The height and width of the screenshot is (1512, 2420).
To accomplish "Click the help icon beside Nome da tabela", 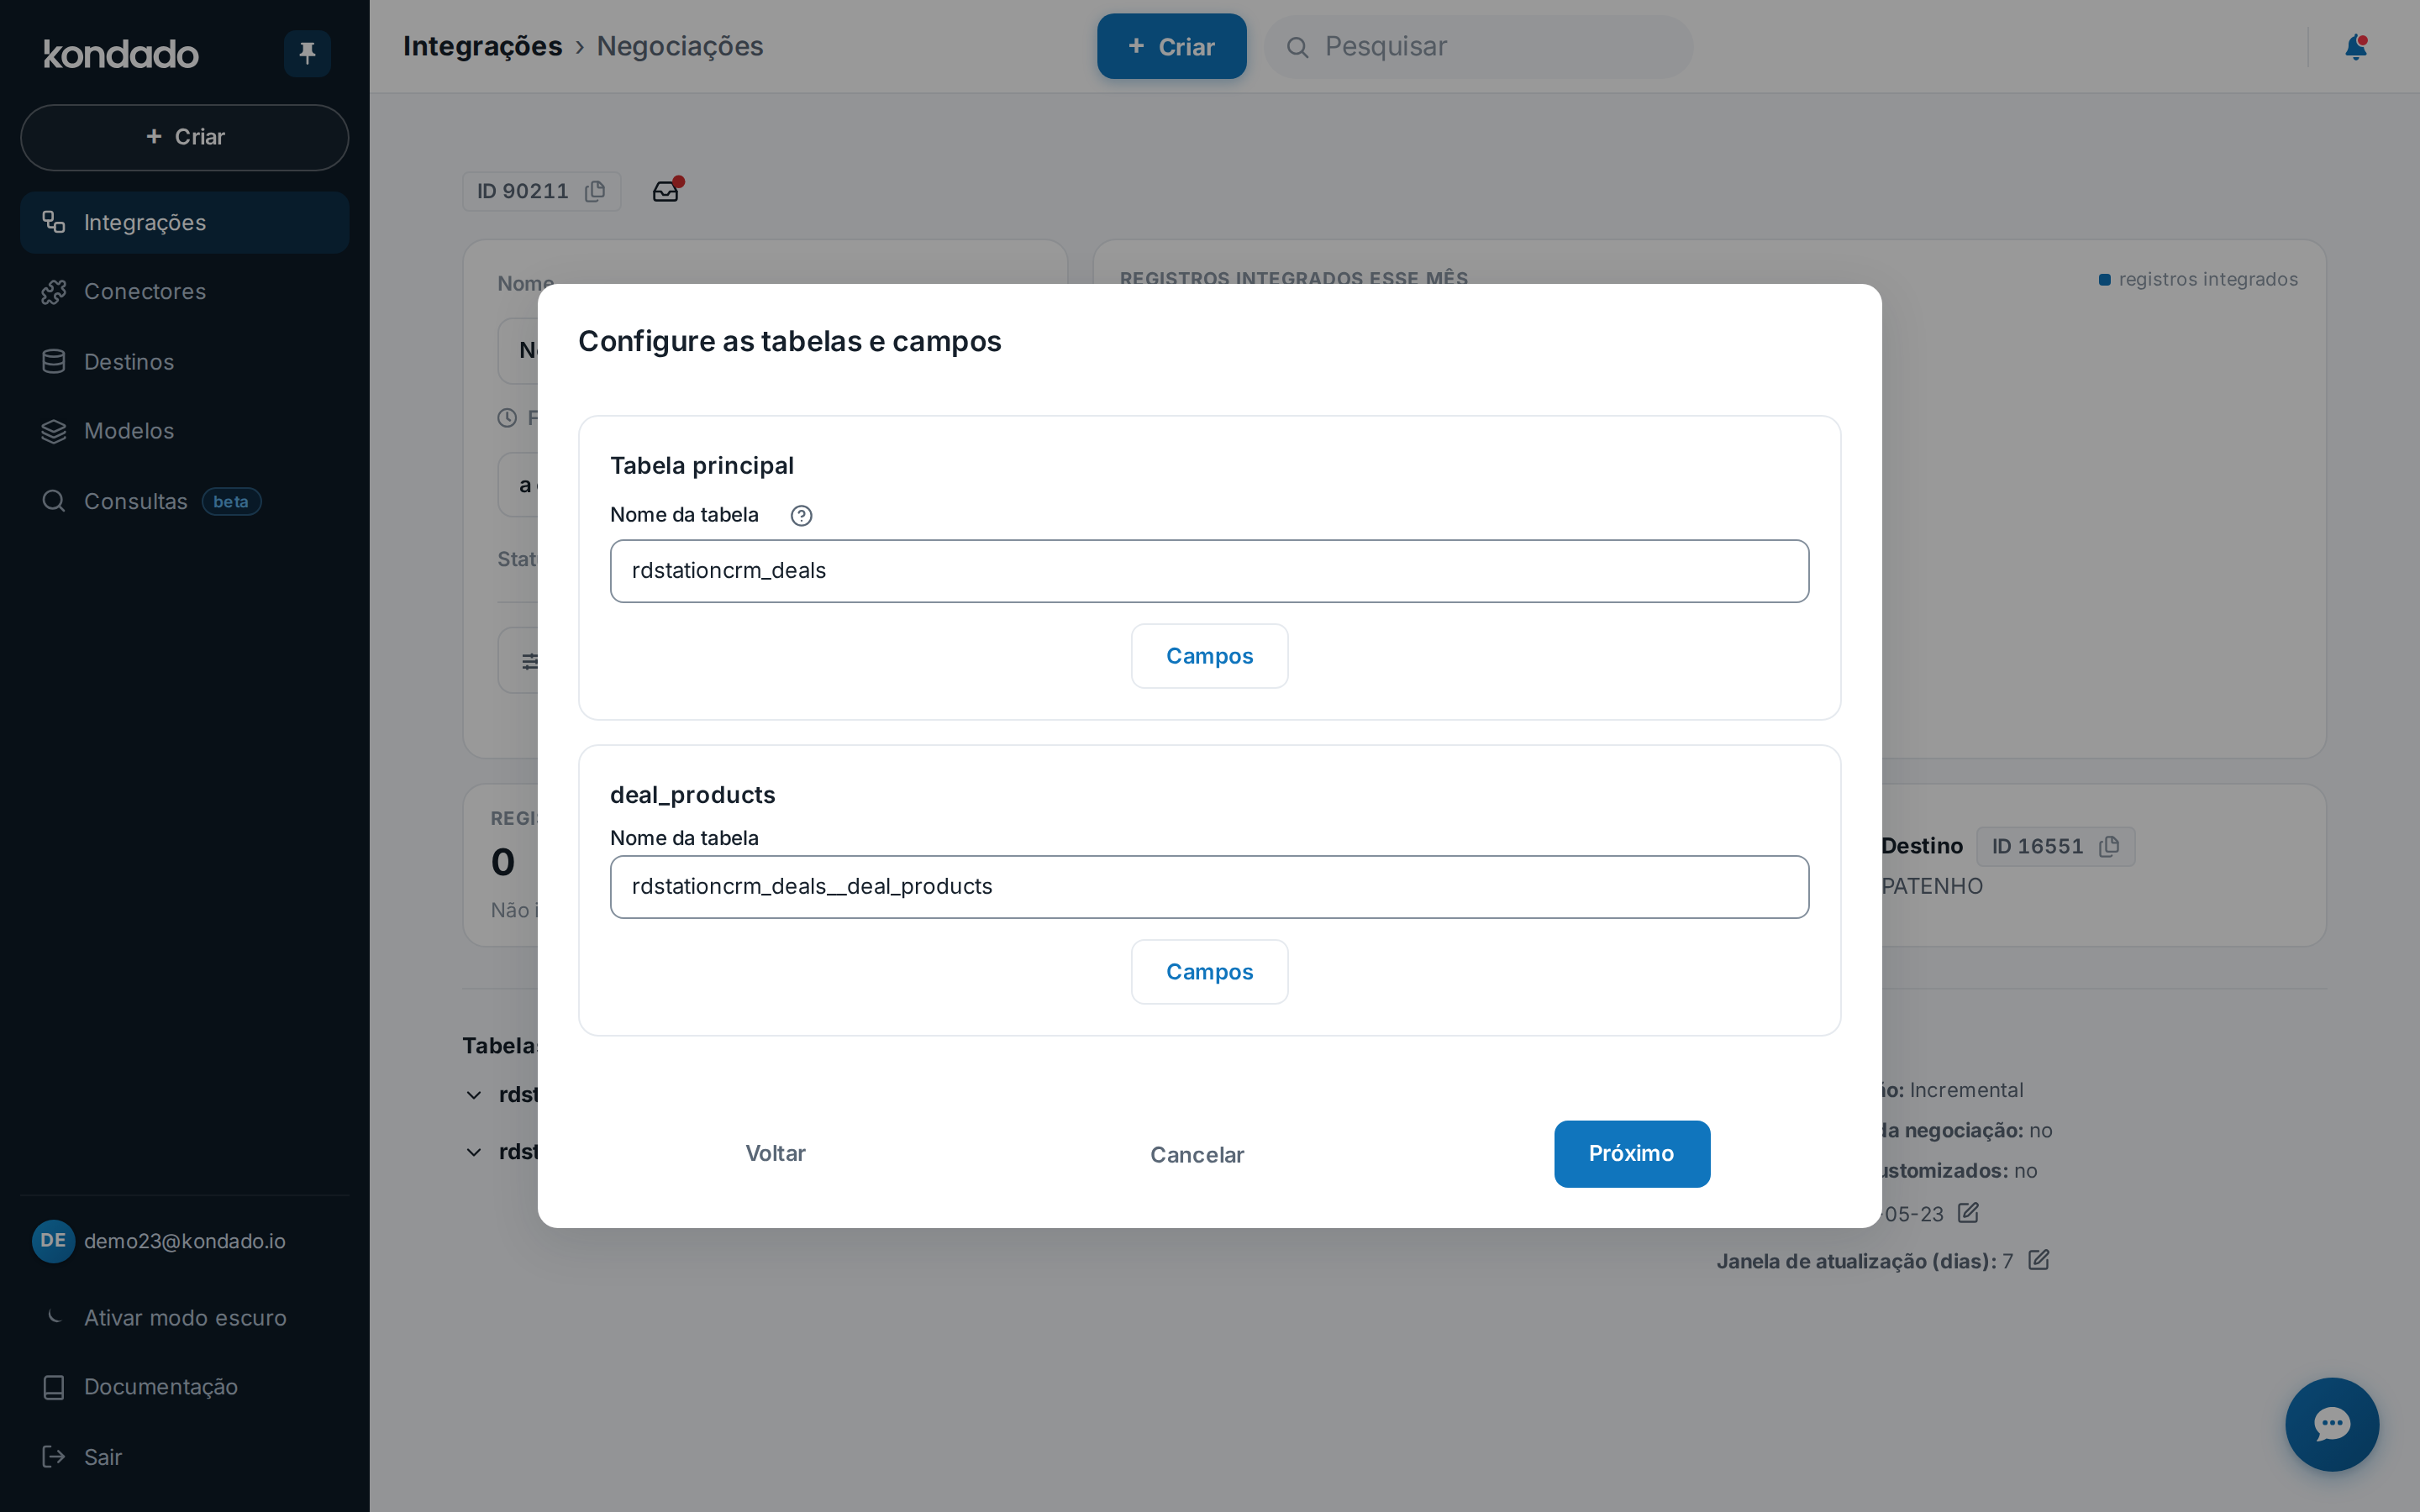I will 801,515.
